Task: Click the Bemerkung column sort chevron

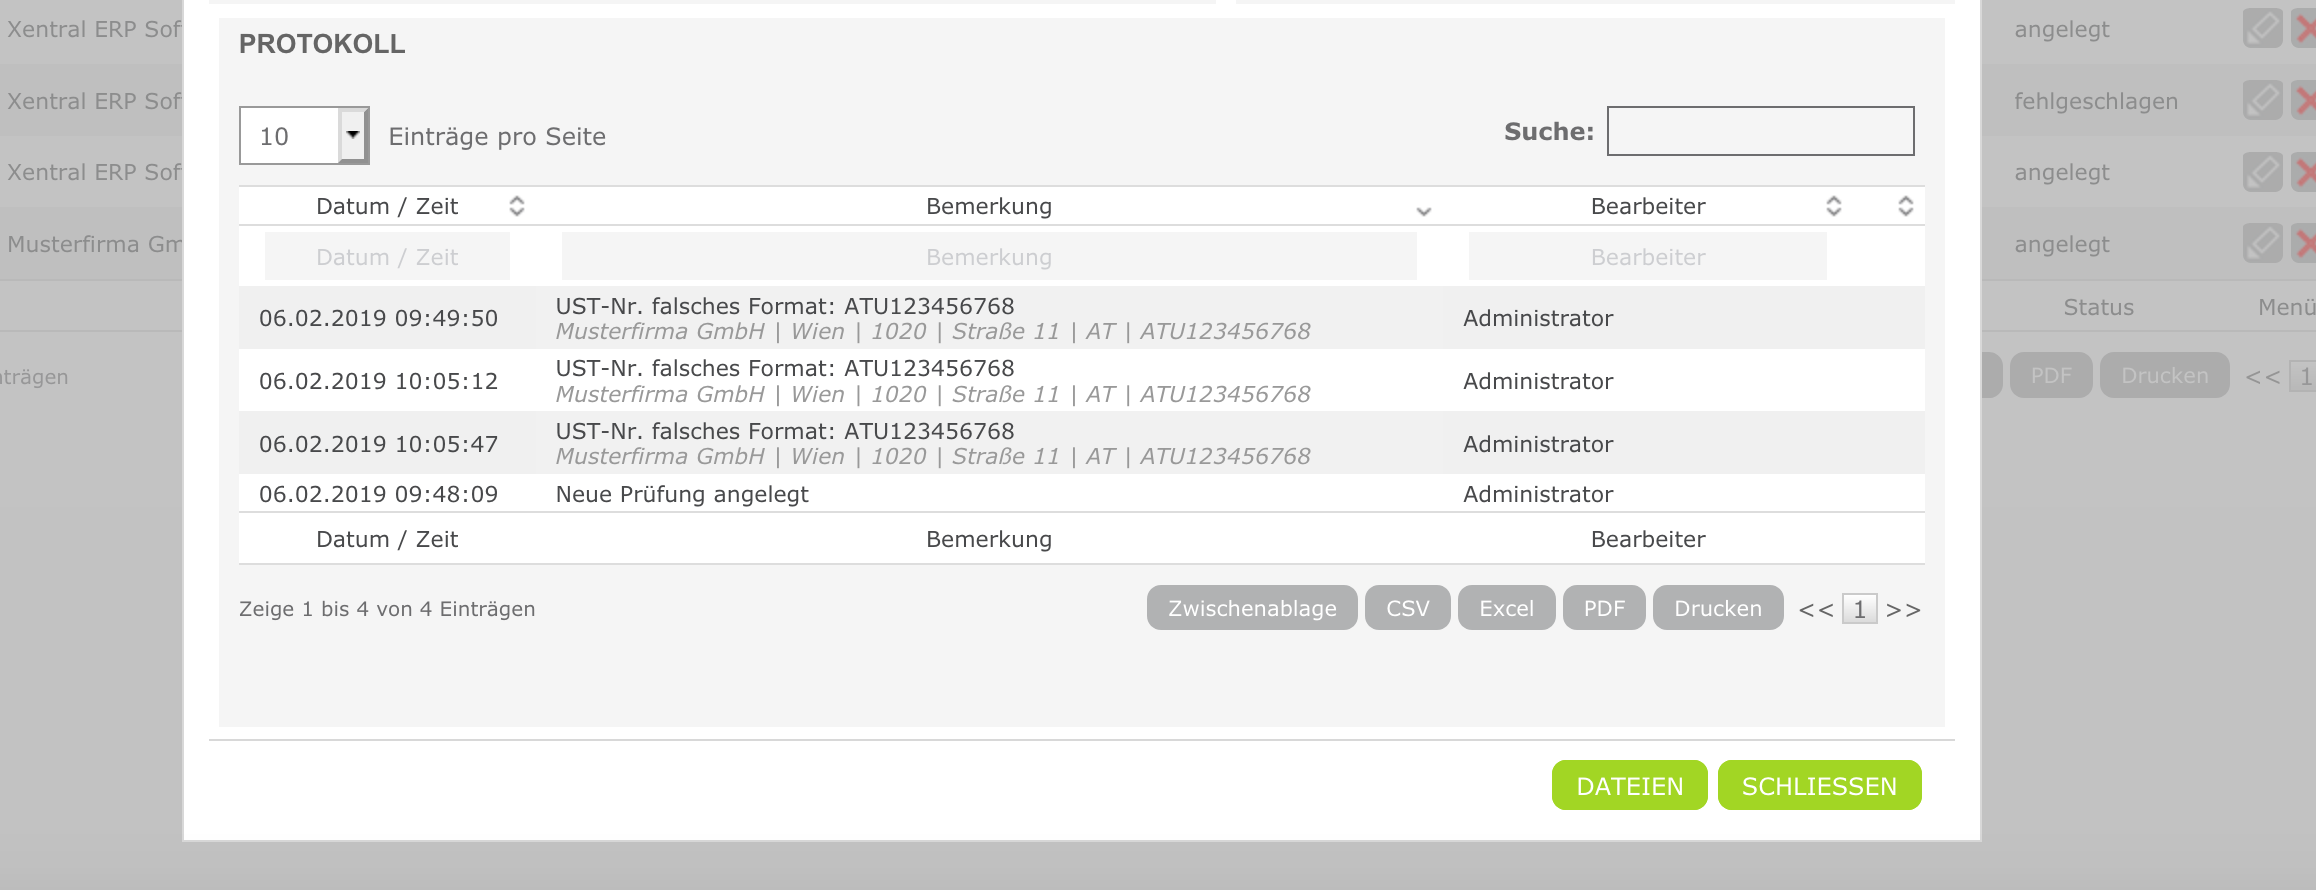Action: point(1424,210)
